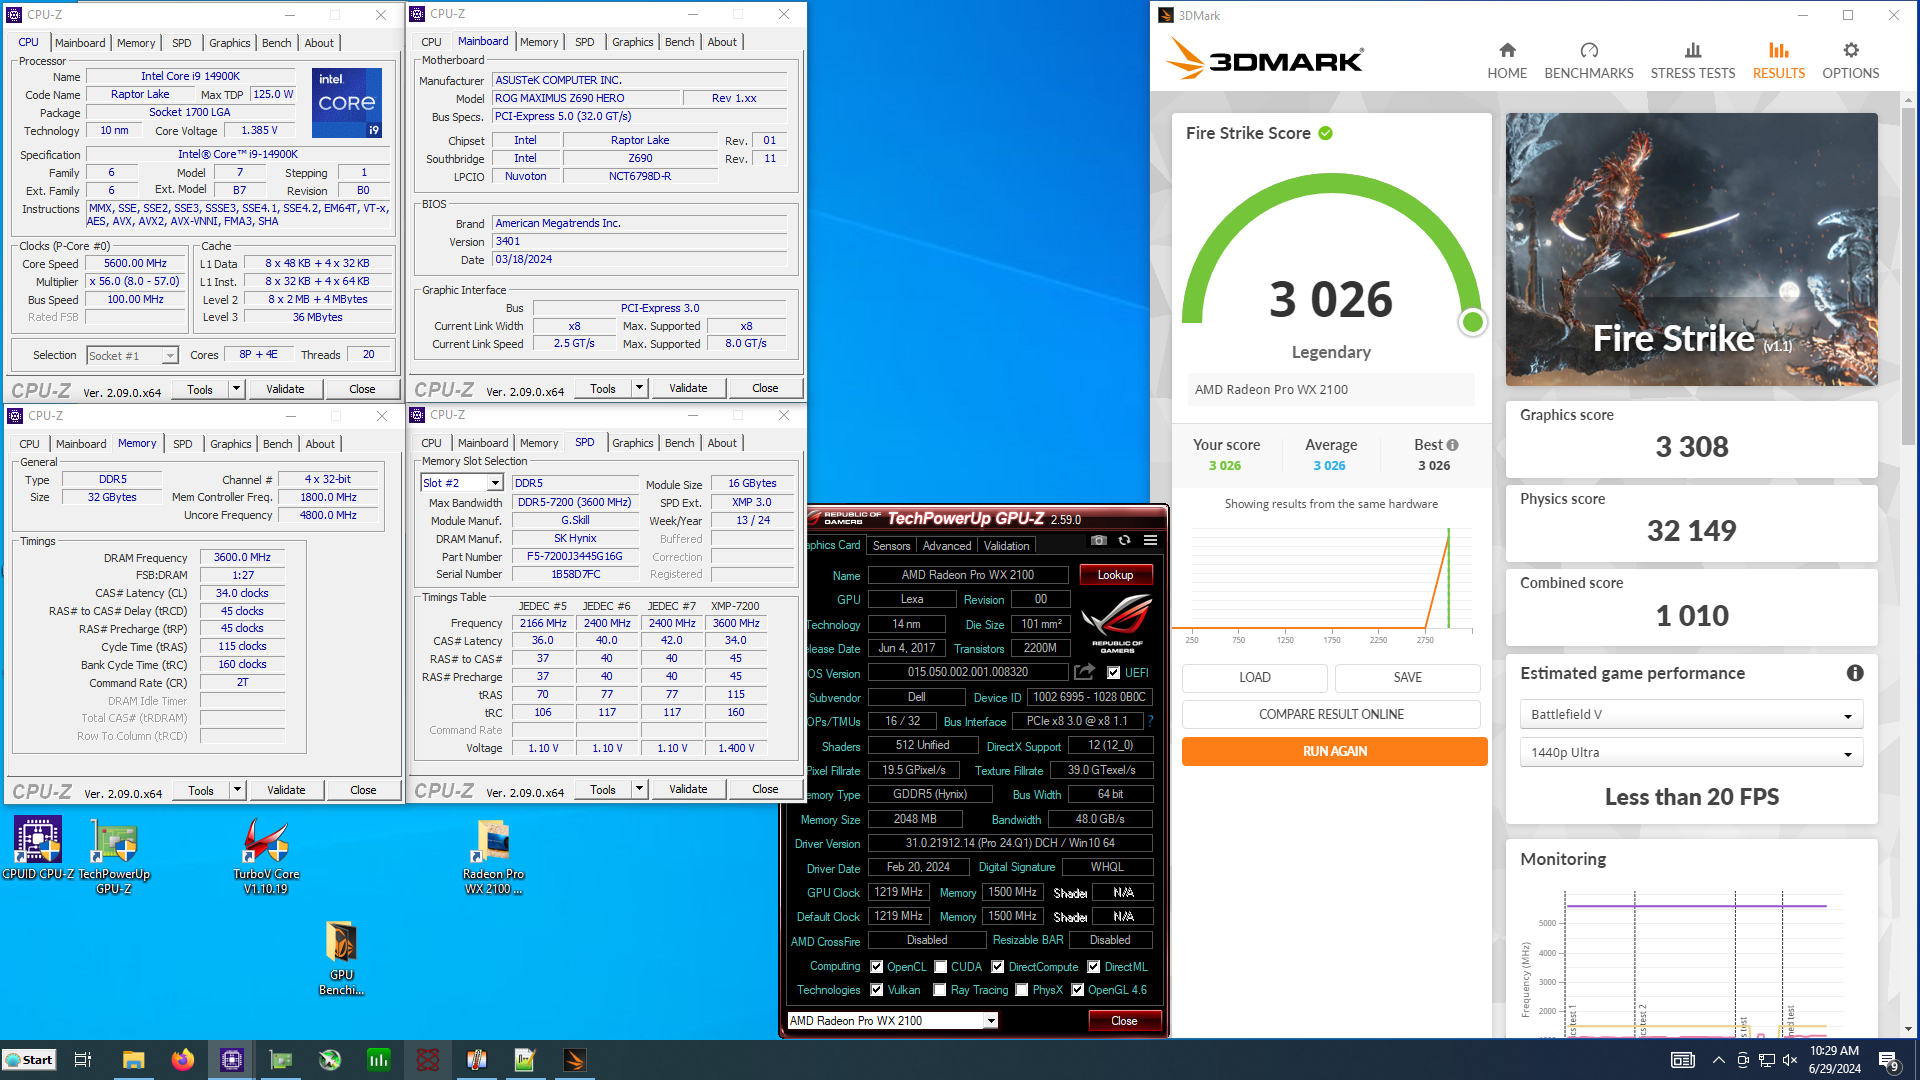
Task: Click GPU-Z screenshot camera icon
Action: [1099, 540]
